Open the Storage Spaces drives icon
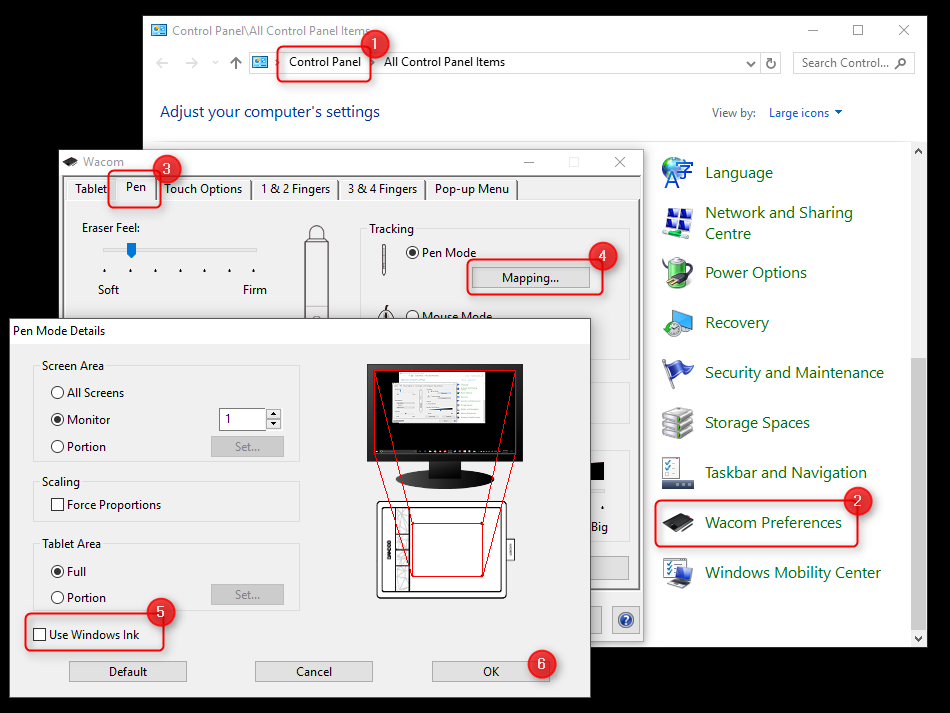The height and width of the screenshot is (713, 950). [677, 423]
